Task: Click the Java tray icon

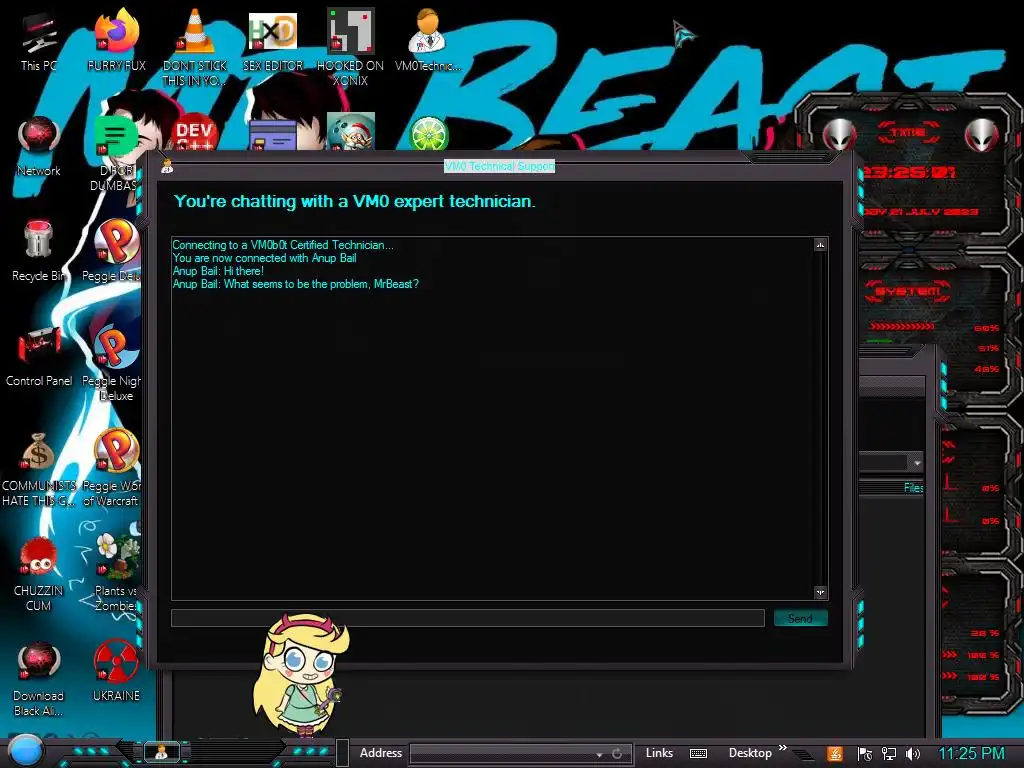Action: (x=835, y=754)
